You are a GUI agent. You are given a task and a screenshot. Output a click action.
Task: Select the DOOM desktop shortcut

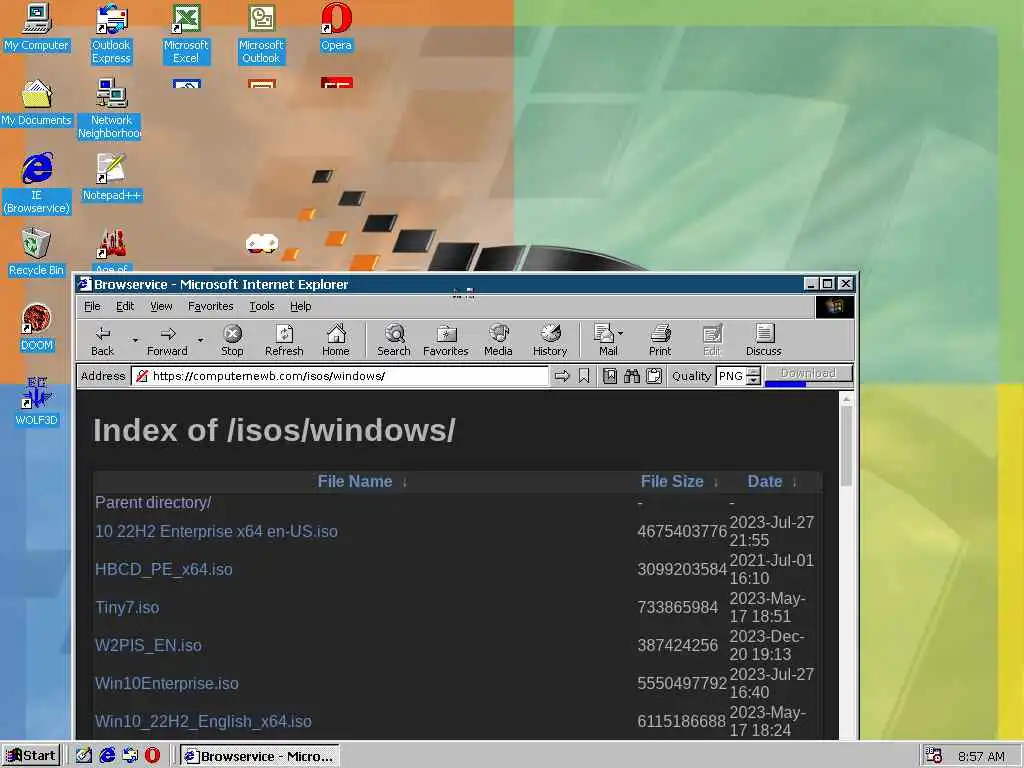tap(37, 327)
